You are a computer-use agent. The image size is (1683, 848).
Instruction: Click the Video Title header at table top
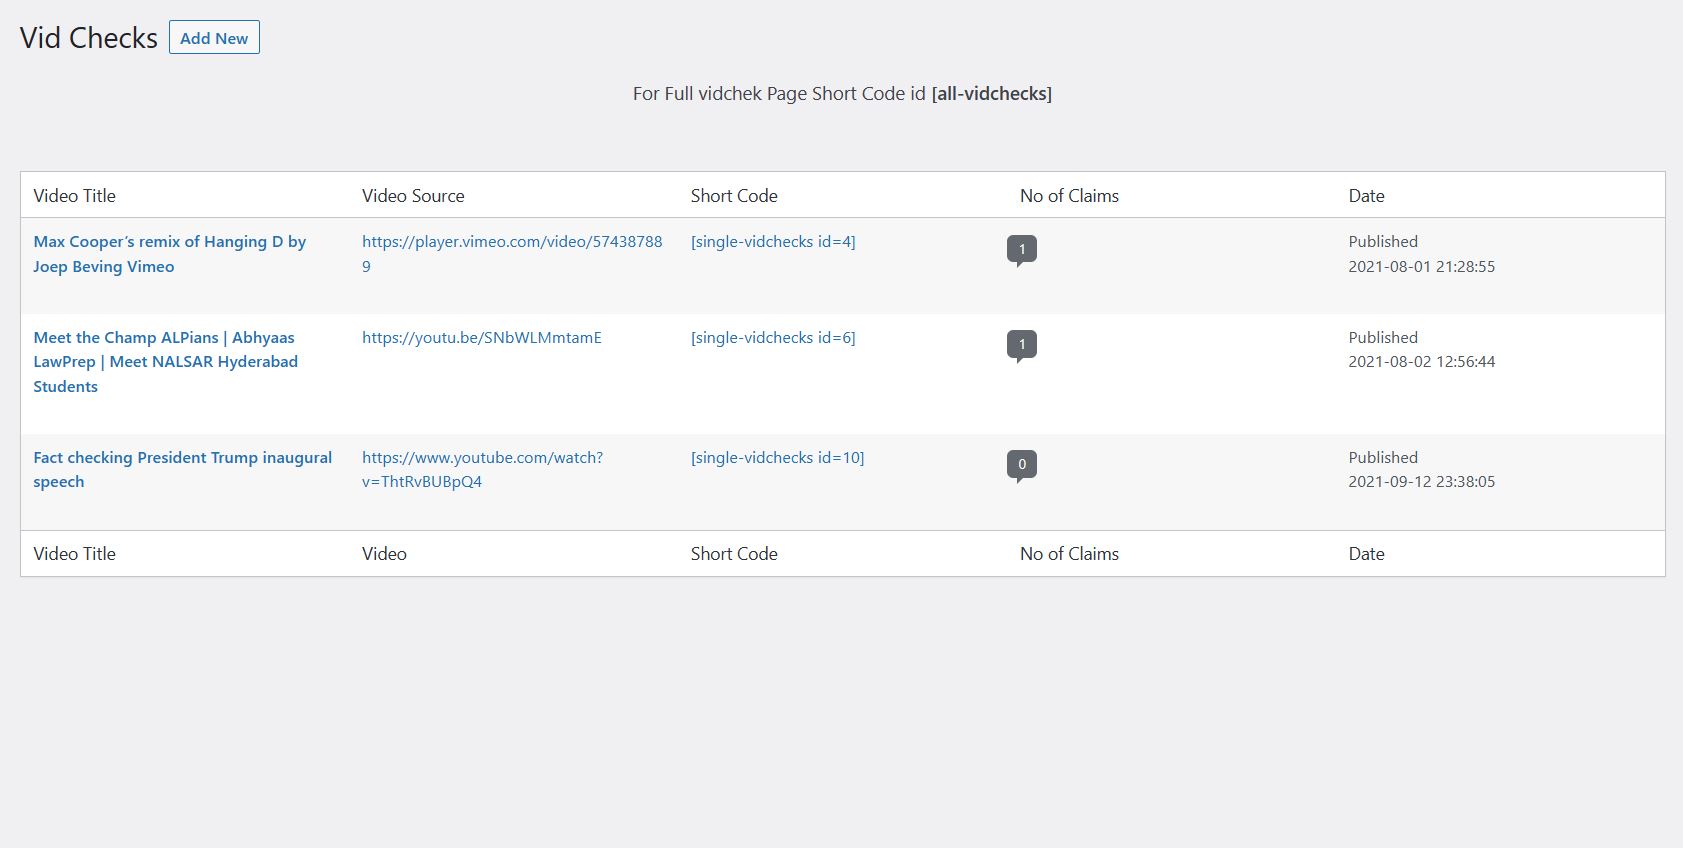[x=75, y=196]
